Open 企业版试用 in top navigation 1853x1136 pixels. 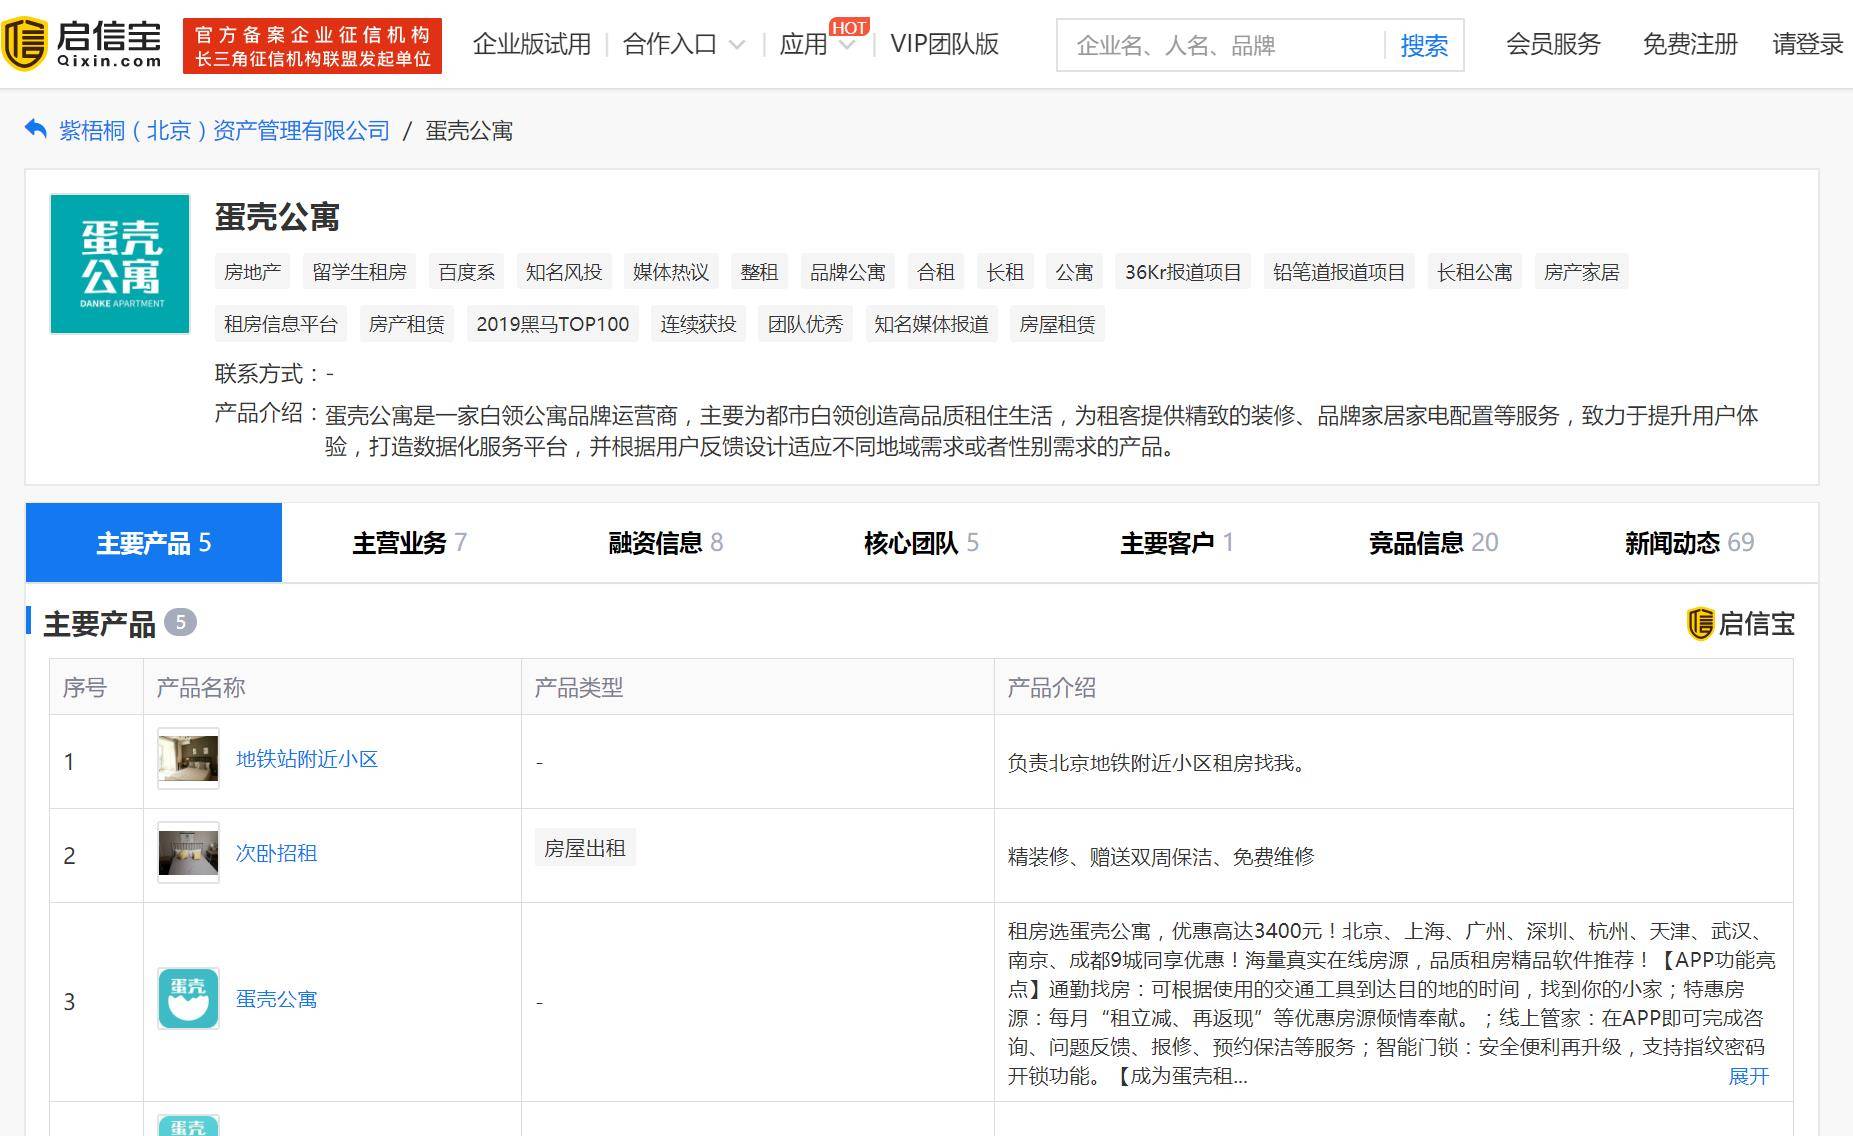[x=532, y=45]
